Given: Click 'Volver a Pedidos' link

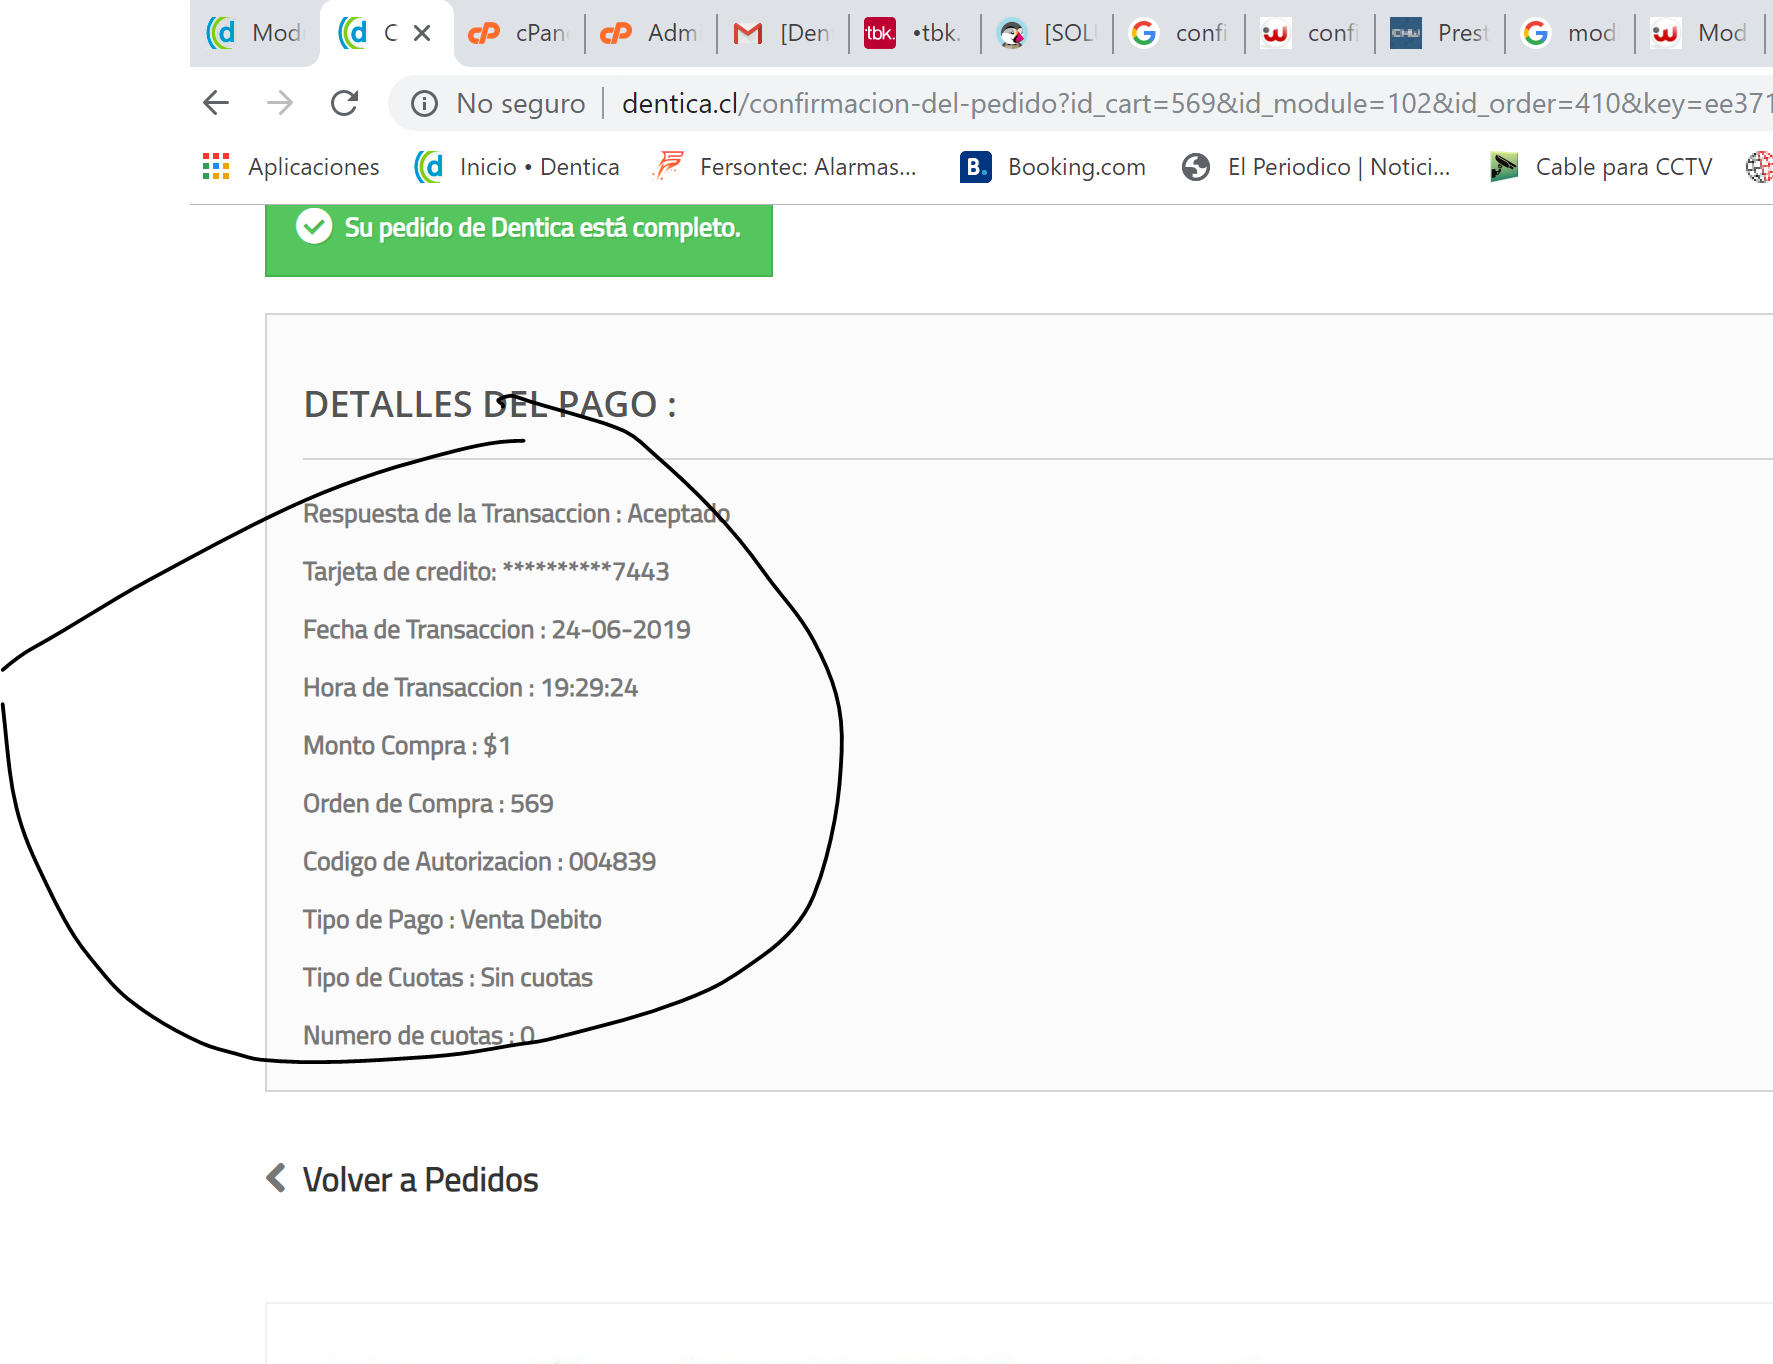Looking at the screenshot, I should (x=420, y=1180).
